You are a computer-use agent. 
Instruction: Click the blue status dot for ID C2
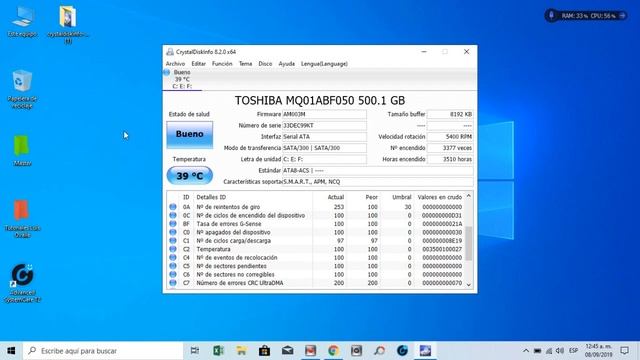173,249
